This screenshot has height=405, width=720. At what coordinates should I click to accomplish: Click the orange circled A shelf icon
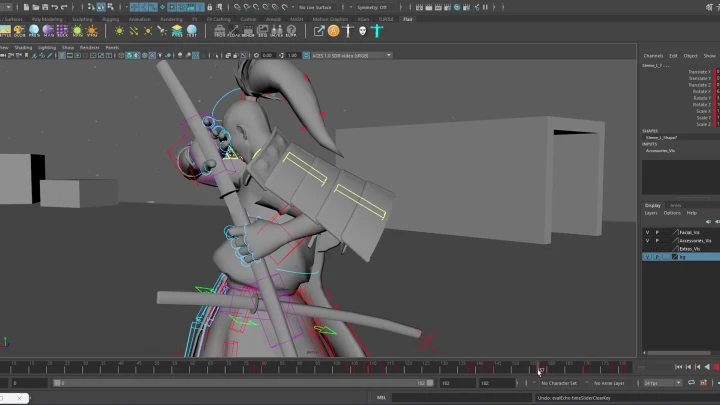[333, 31]
